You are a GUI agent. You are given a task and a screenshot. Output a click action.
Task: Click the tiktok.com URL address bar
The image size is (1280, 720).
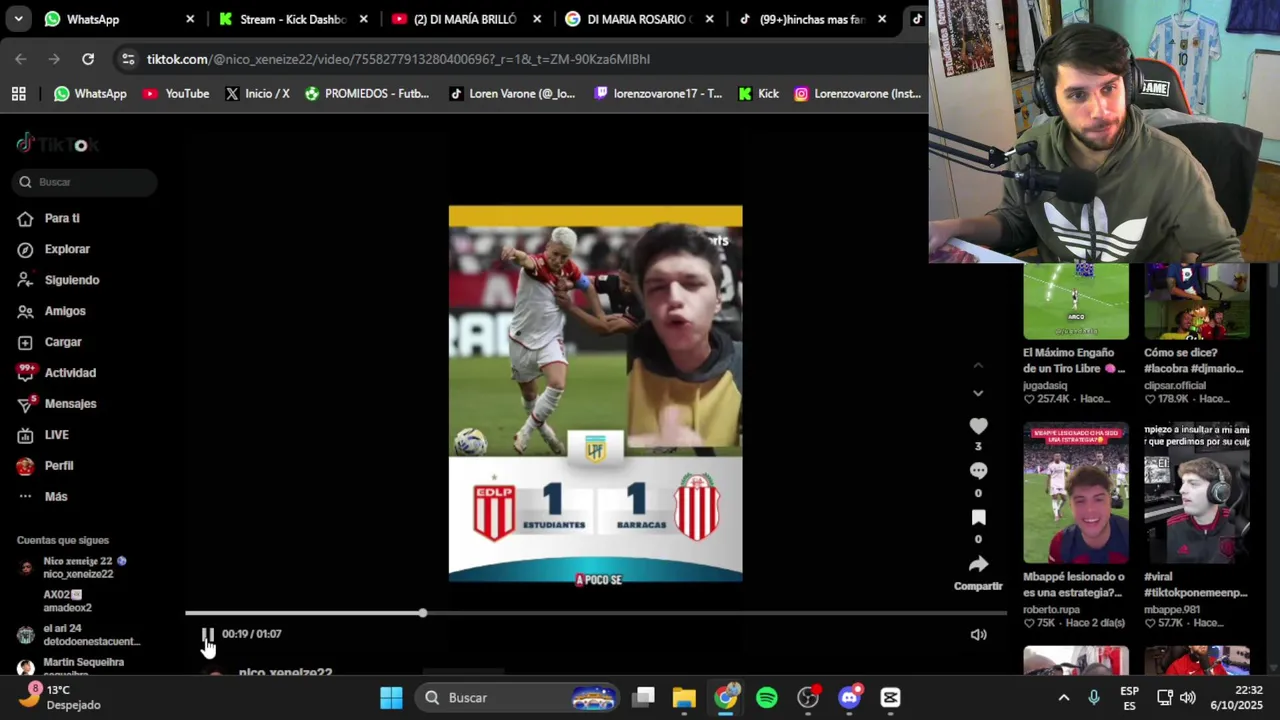400,59
